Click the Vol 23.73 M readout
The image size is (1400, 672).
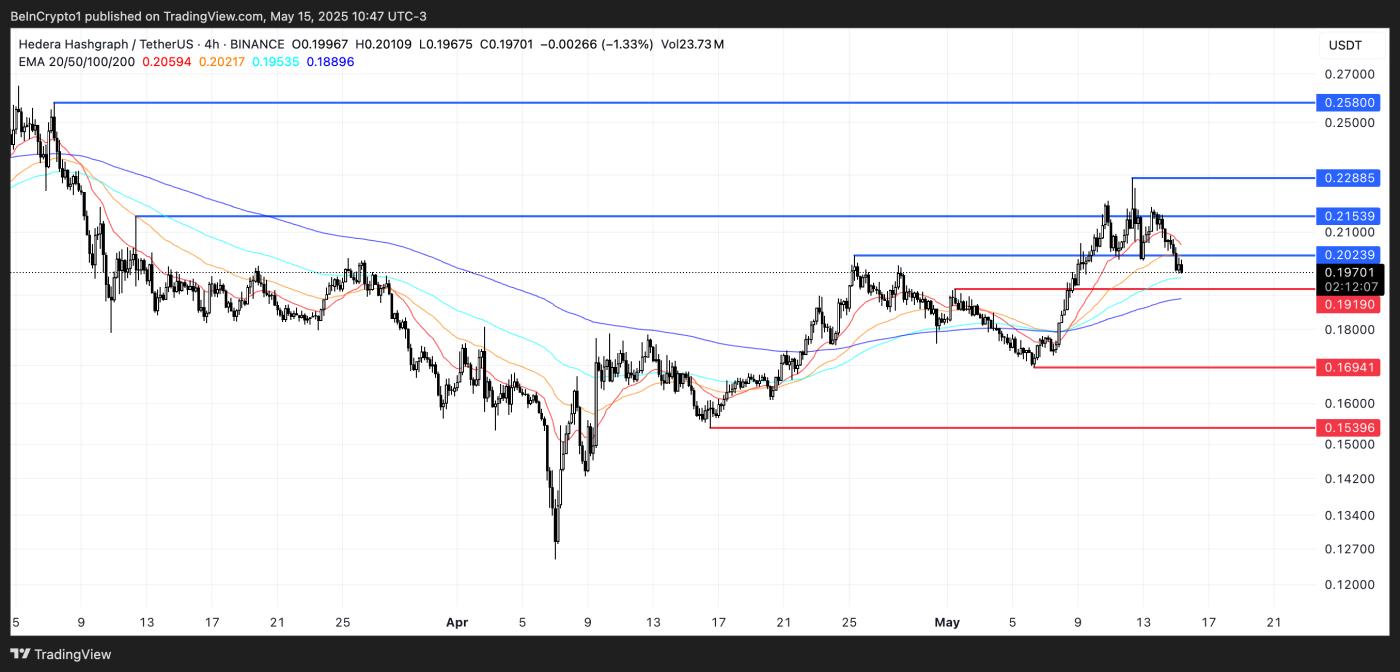pyautogui.click(x=692, y=44)
